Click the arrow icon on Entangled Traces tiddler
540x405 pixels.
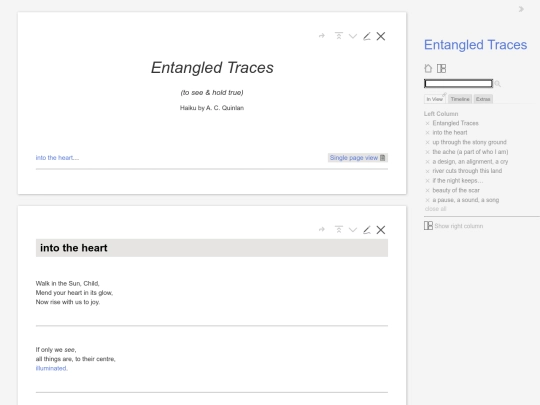click(x=322, y=36)
